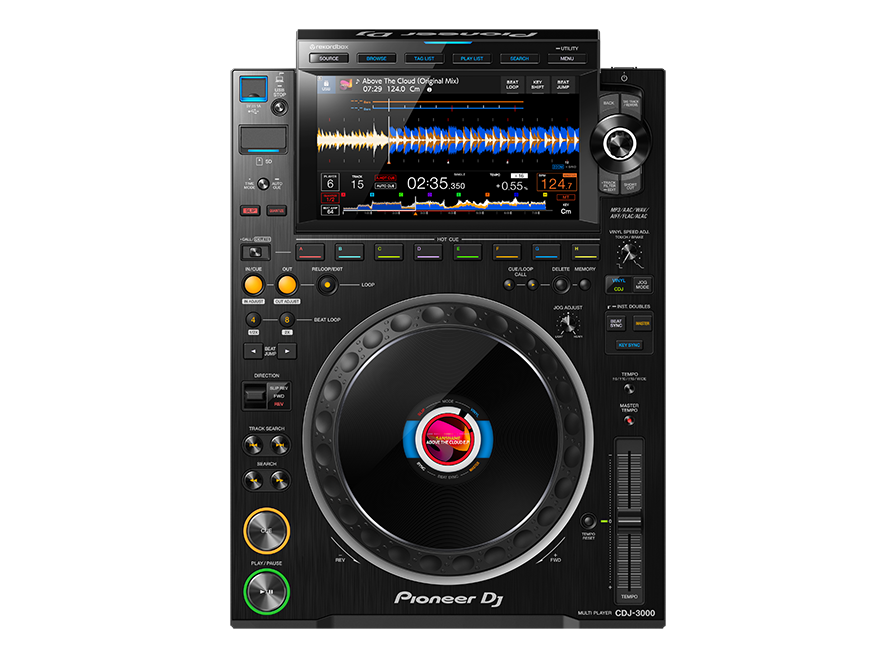
Task: Hit the PLAY/PAUSE button
Action: (x=266, y=592)
